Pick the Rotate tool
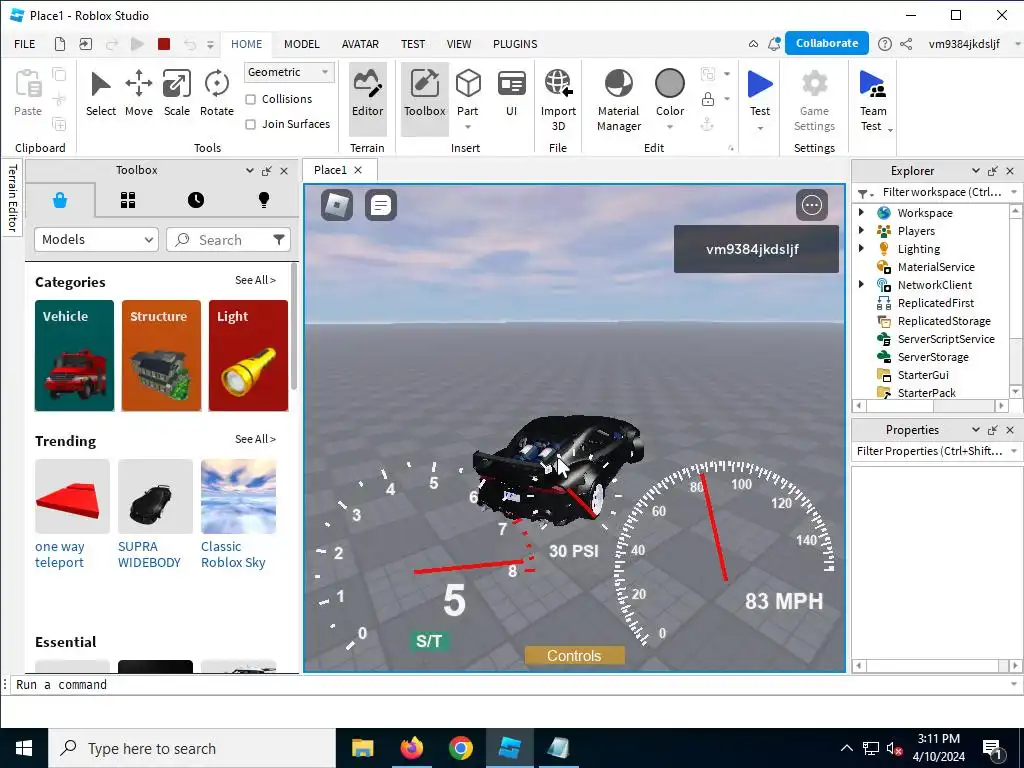This screenshot has height=768, width=1024. point(216,93)
